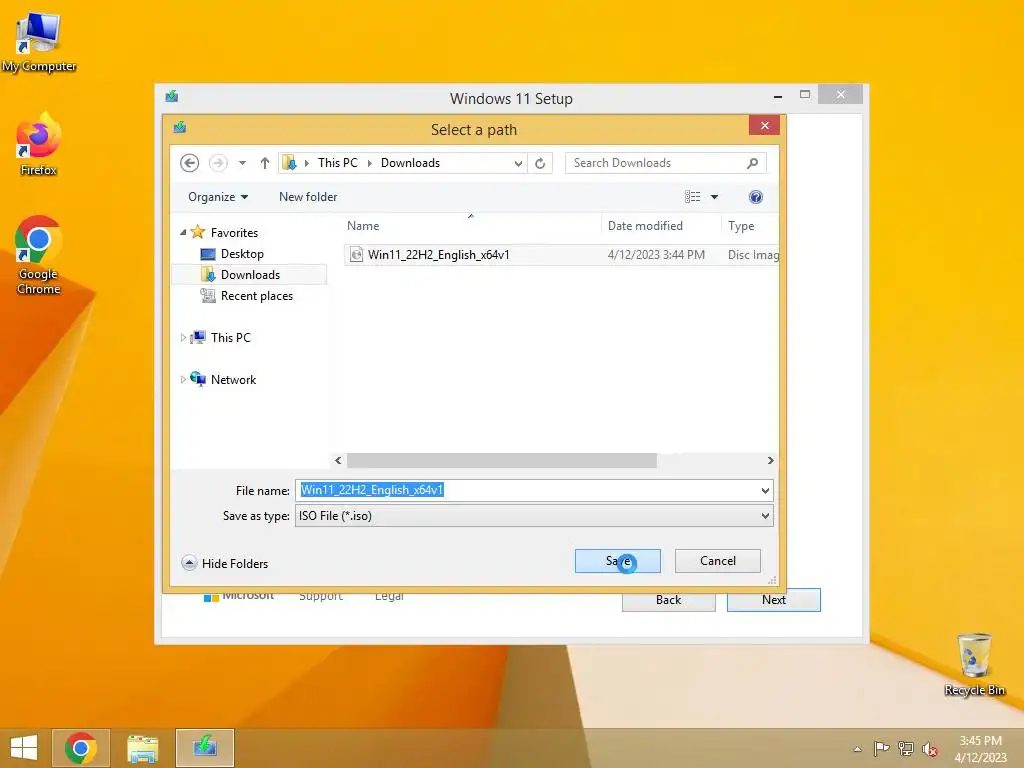
Task: Click the horizontal scrollbar thumb
Action: [x=502, y=460]
